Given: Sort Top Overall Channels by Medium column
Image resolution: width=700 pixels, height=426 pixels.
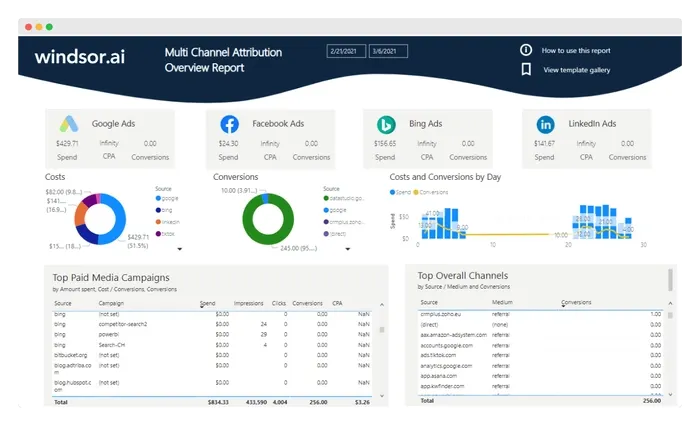Looking at the screenshot, I should point(502,302).
